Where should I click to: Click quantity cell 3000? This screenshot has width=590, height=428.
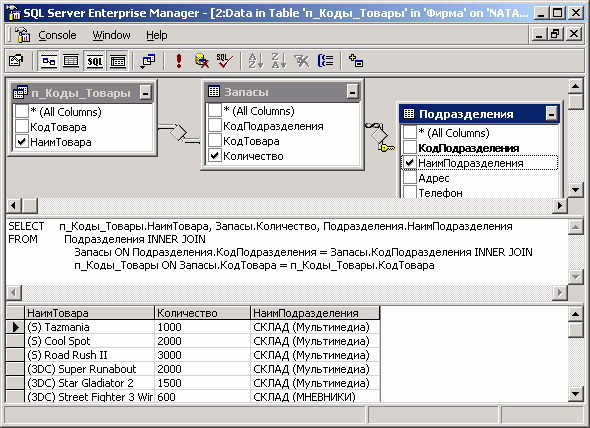coord(202,355)
